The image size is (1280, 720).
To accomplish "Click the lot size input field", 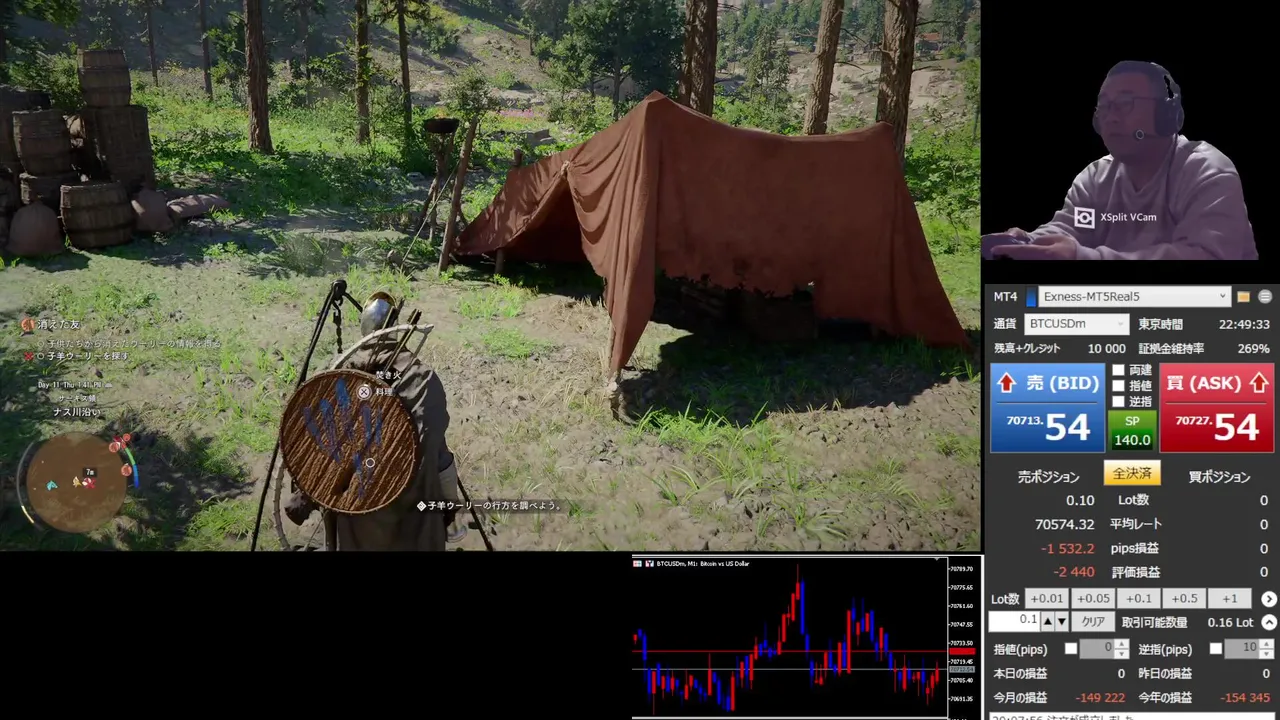I will point(1014,621).
